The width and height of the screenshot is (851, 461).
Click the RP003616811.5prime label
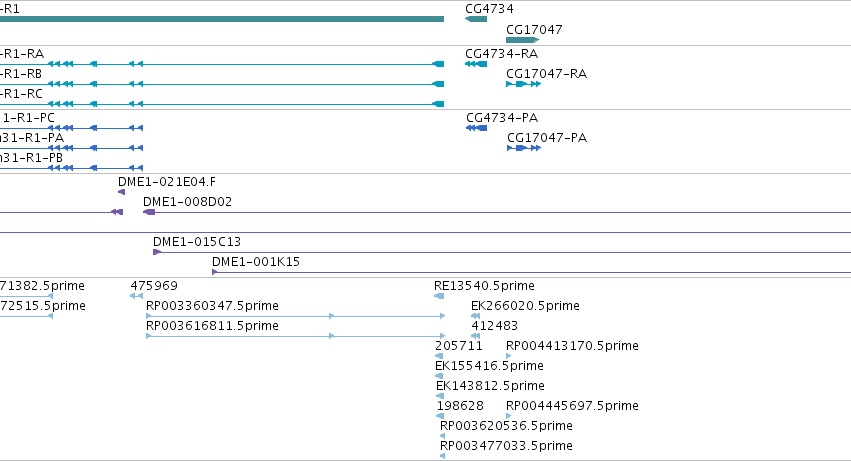click(x=212, y=326)
